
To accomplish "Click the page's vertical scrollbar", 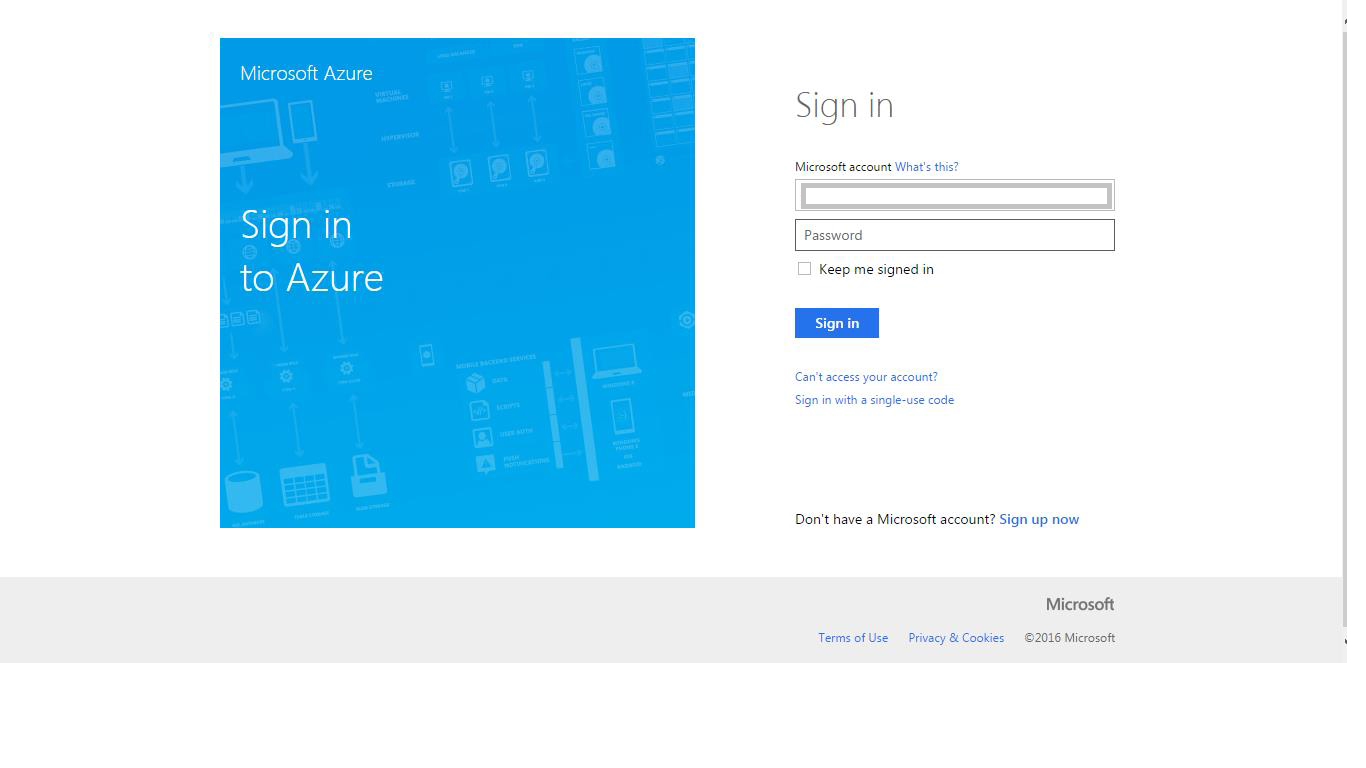I will click(1347, 330).
